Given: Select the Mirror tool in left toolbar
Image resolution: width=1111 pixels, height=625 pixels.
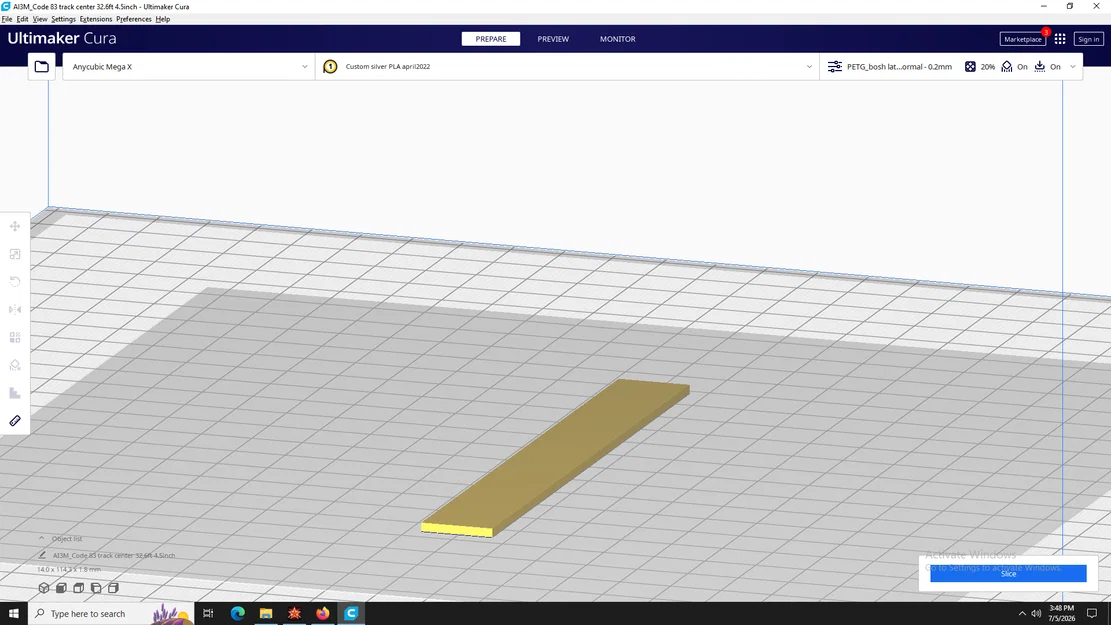Looking at the screenshot, I should click(x=15, y=310).
